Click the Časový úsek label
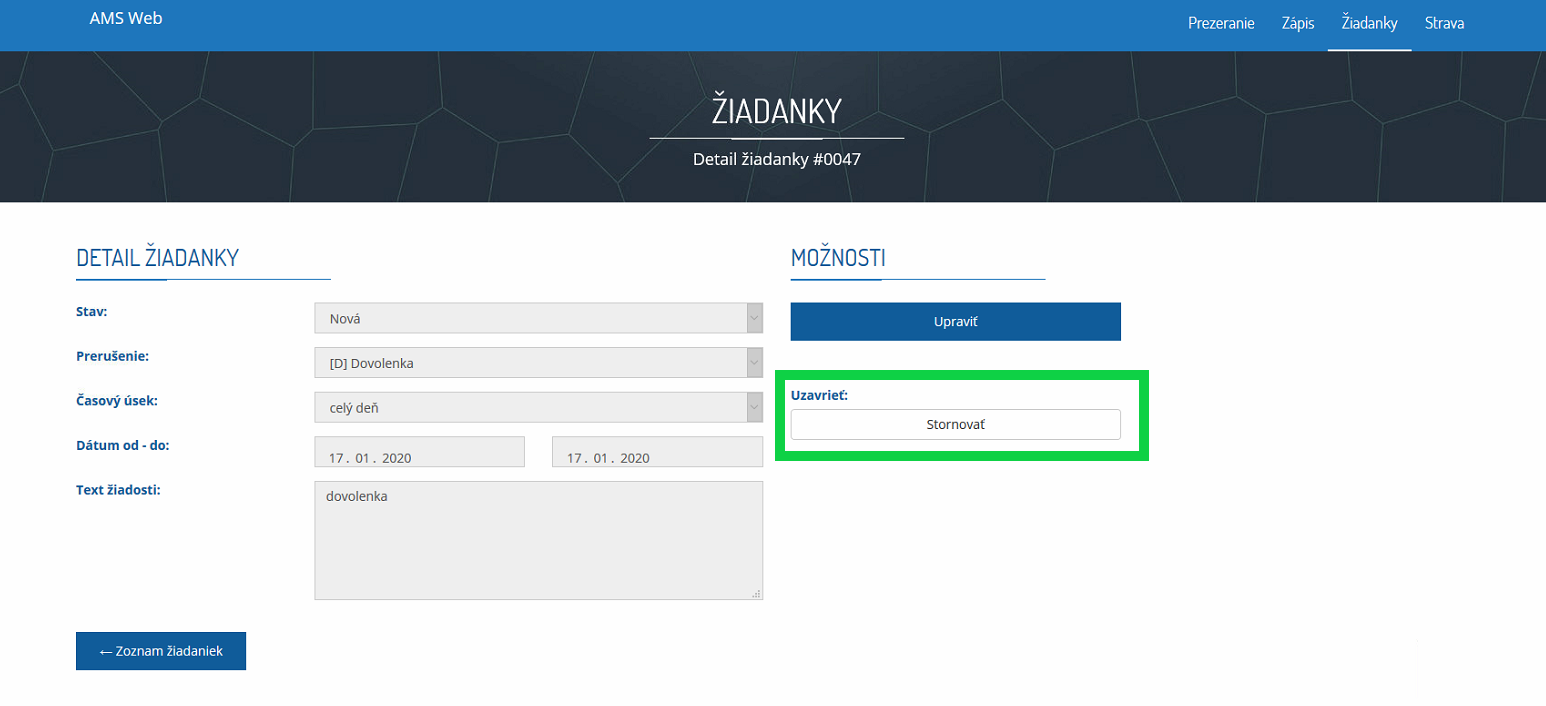 point(117,401)
